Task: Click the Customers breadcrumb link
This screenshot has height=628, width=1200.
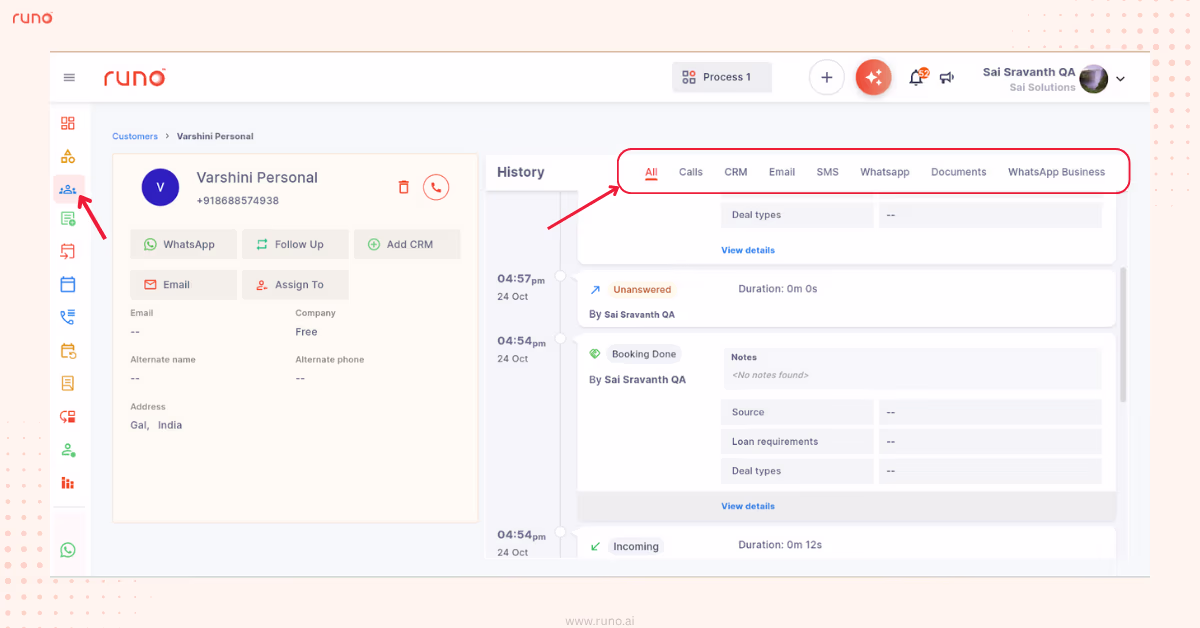Action: click(x=135, y=136)
